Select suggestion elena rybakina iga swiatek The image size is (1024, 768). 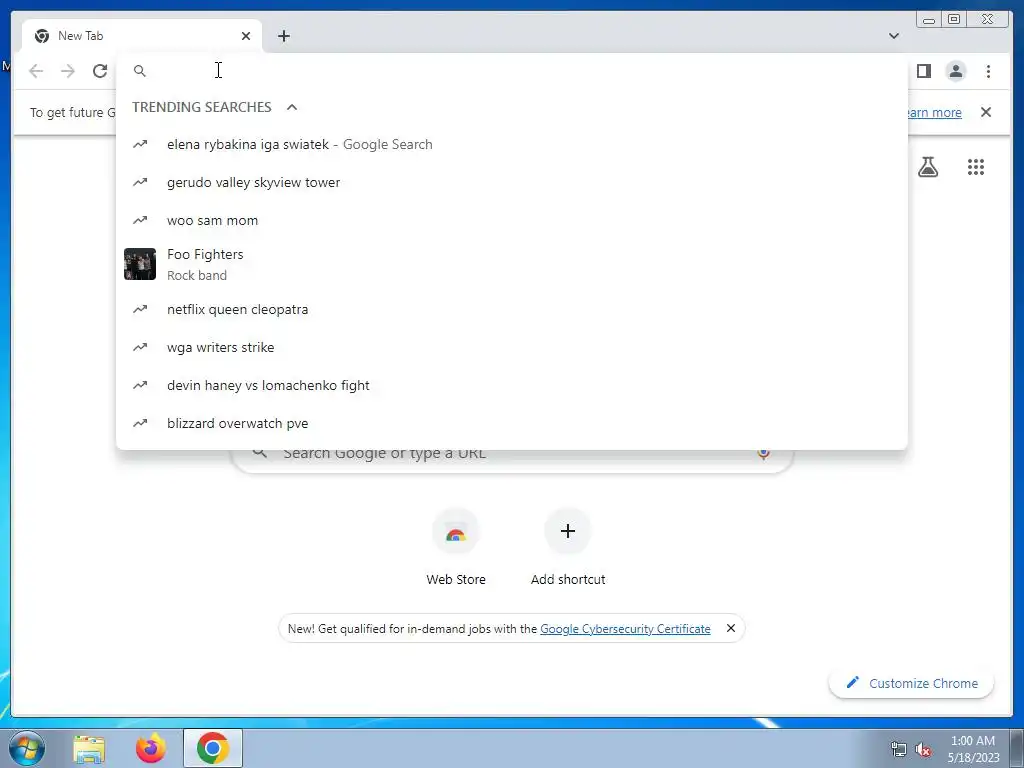(512, 144)
